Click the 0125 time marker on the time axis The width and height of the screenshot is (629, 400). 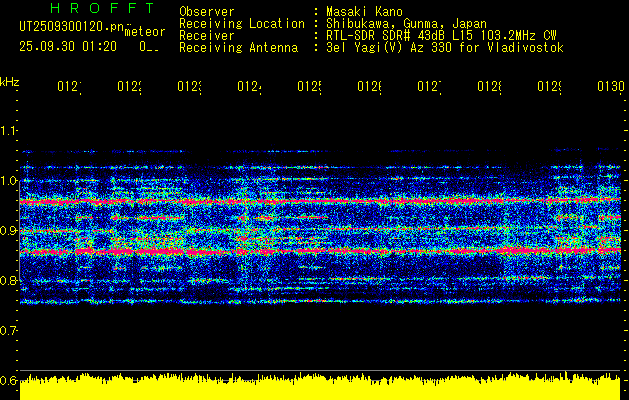310,86
